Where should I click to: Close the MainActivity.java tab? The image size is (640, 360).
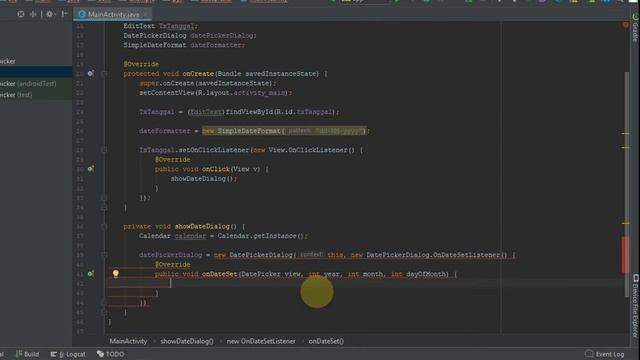(x=145, y=14)
